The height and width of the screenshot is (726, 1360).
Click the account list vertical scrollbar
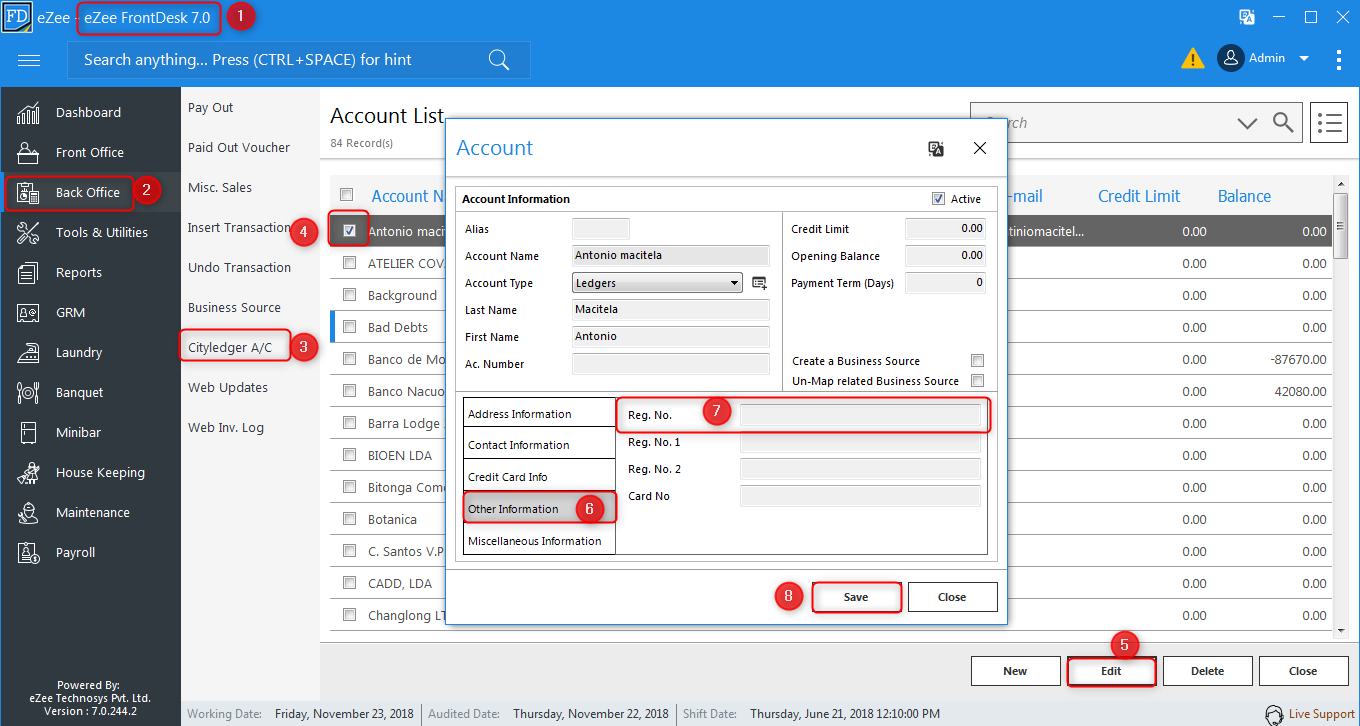1341,405
